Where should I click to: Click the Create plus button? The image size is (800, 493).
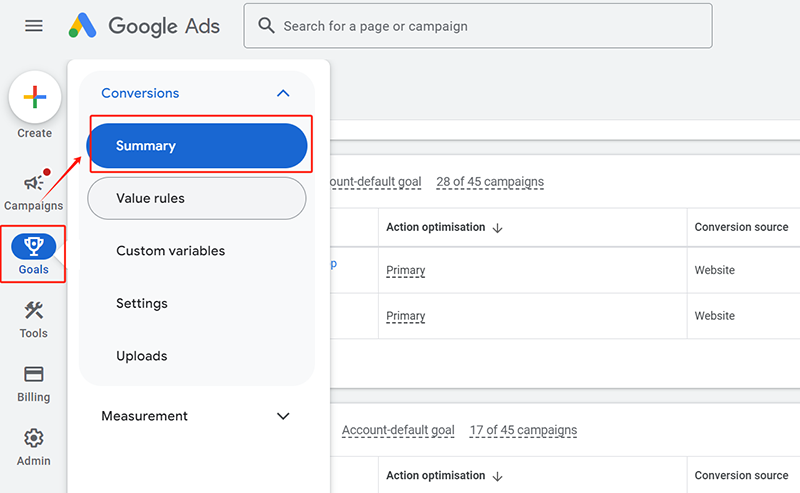(x=34, y=98)
